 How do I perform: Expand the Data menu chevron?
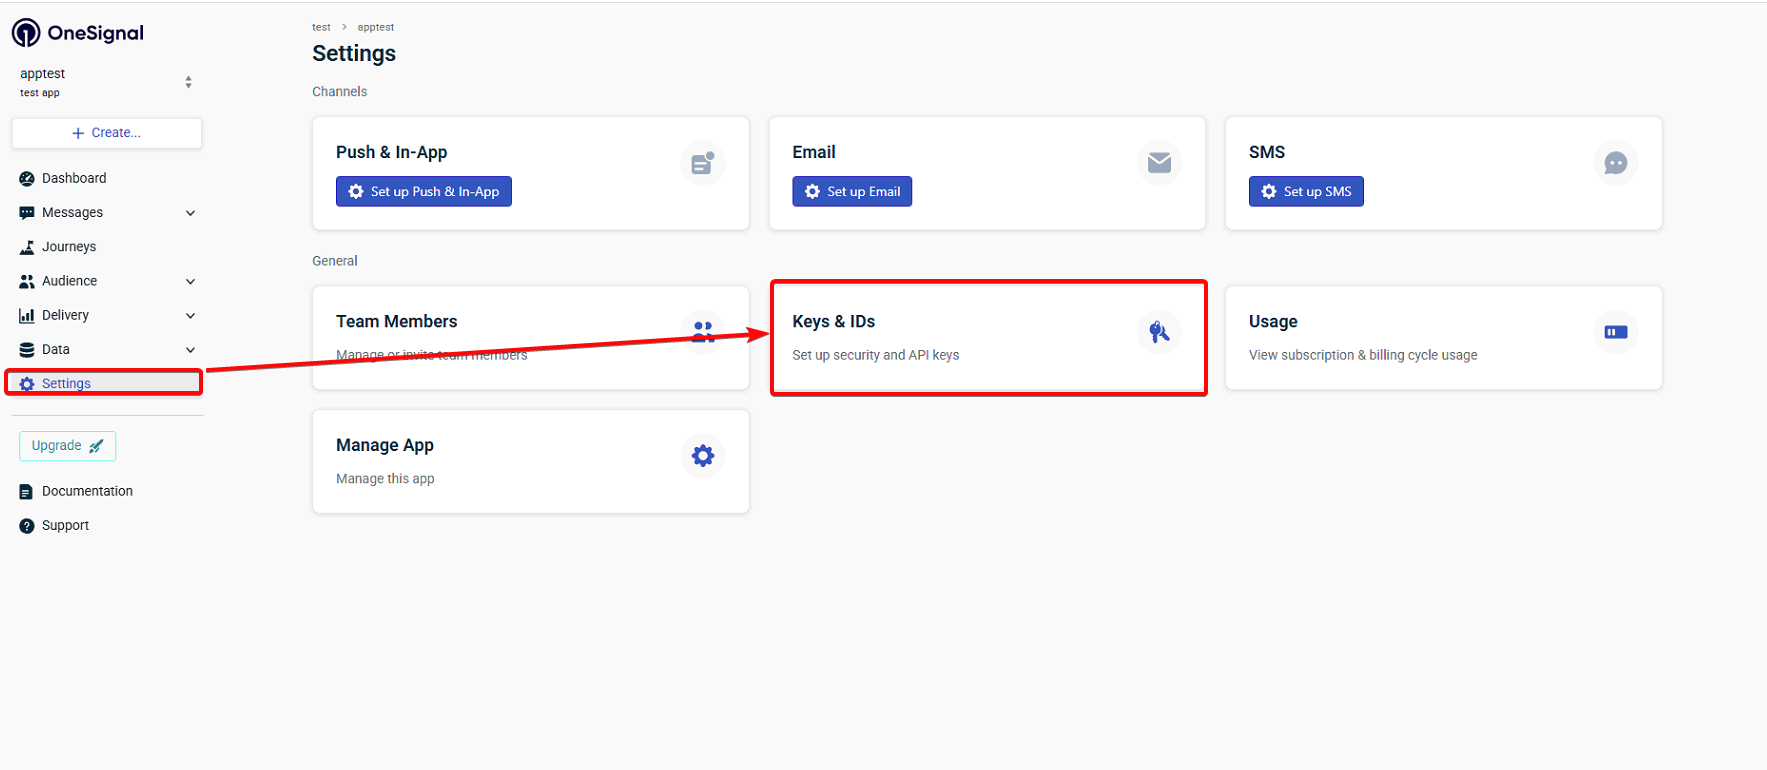click(190, 350)
